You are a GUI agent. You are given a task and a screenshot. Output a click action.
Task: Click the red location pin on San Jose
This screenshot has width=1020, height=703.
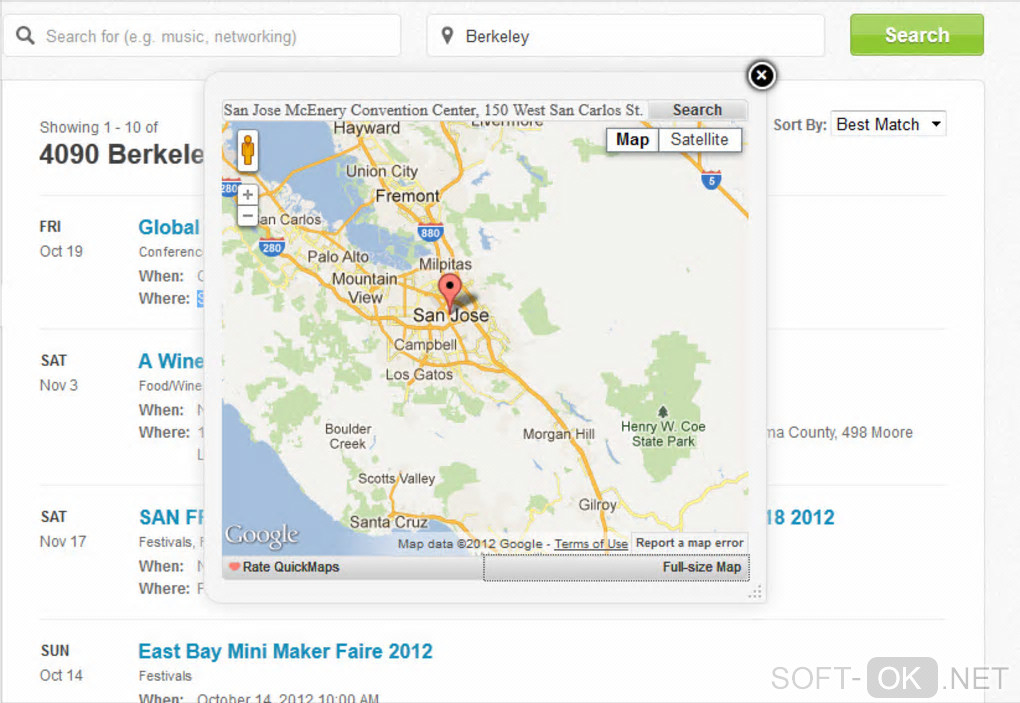tap(450, 292)
